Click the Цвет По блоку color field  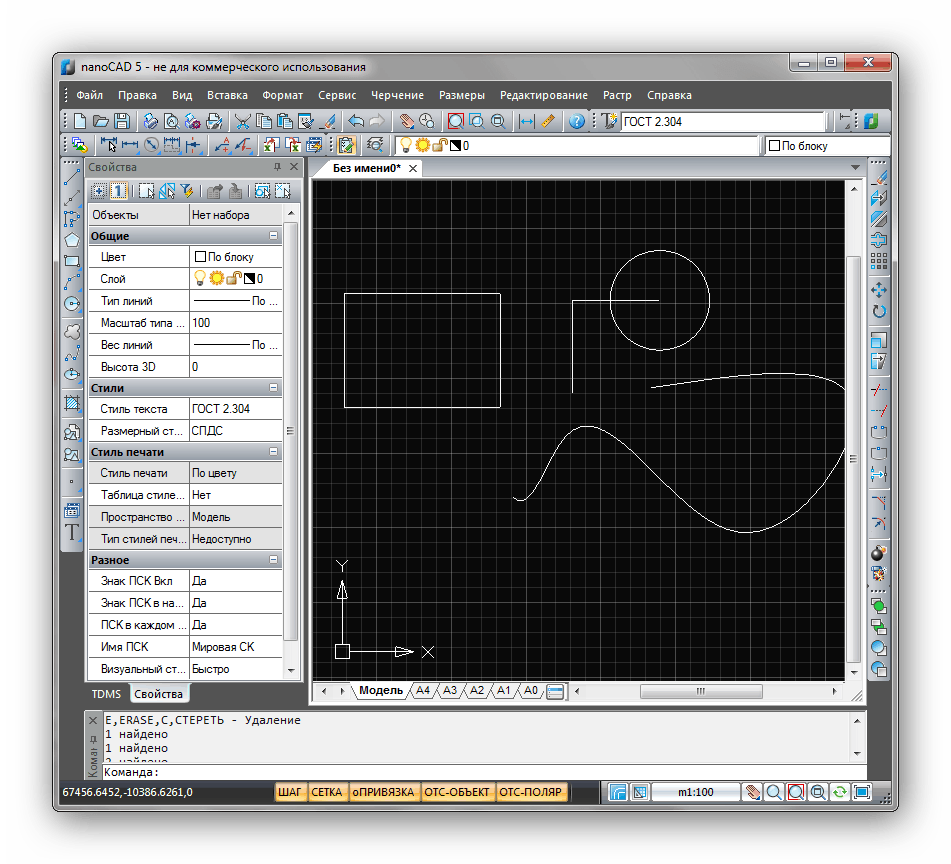click(236, 257)
